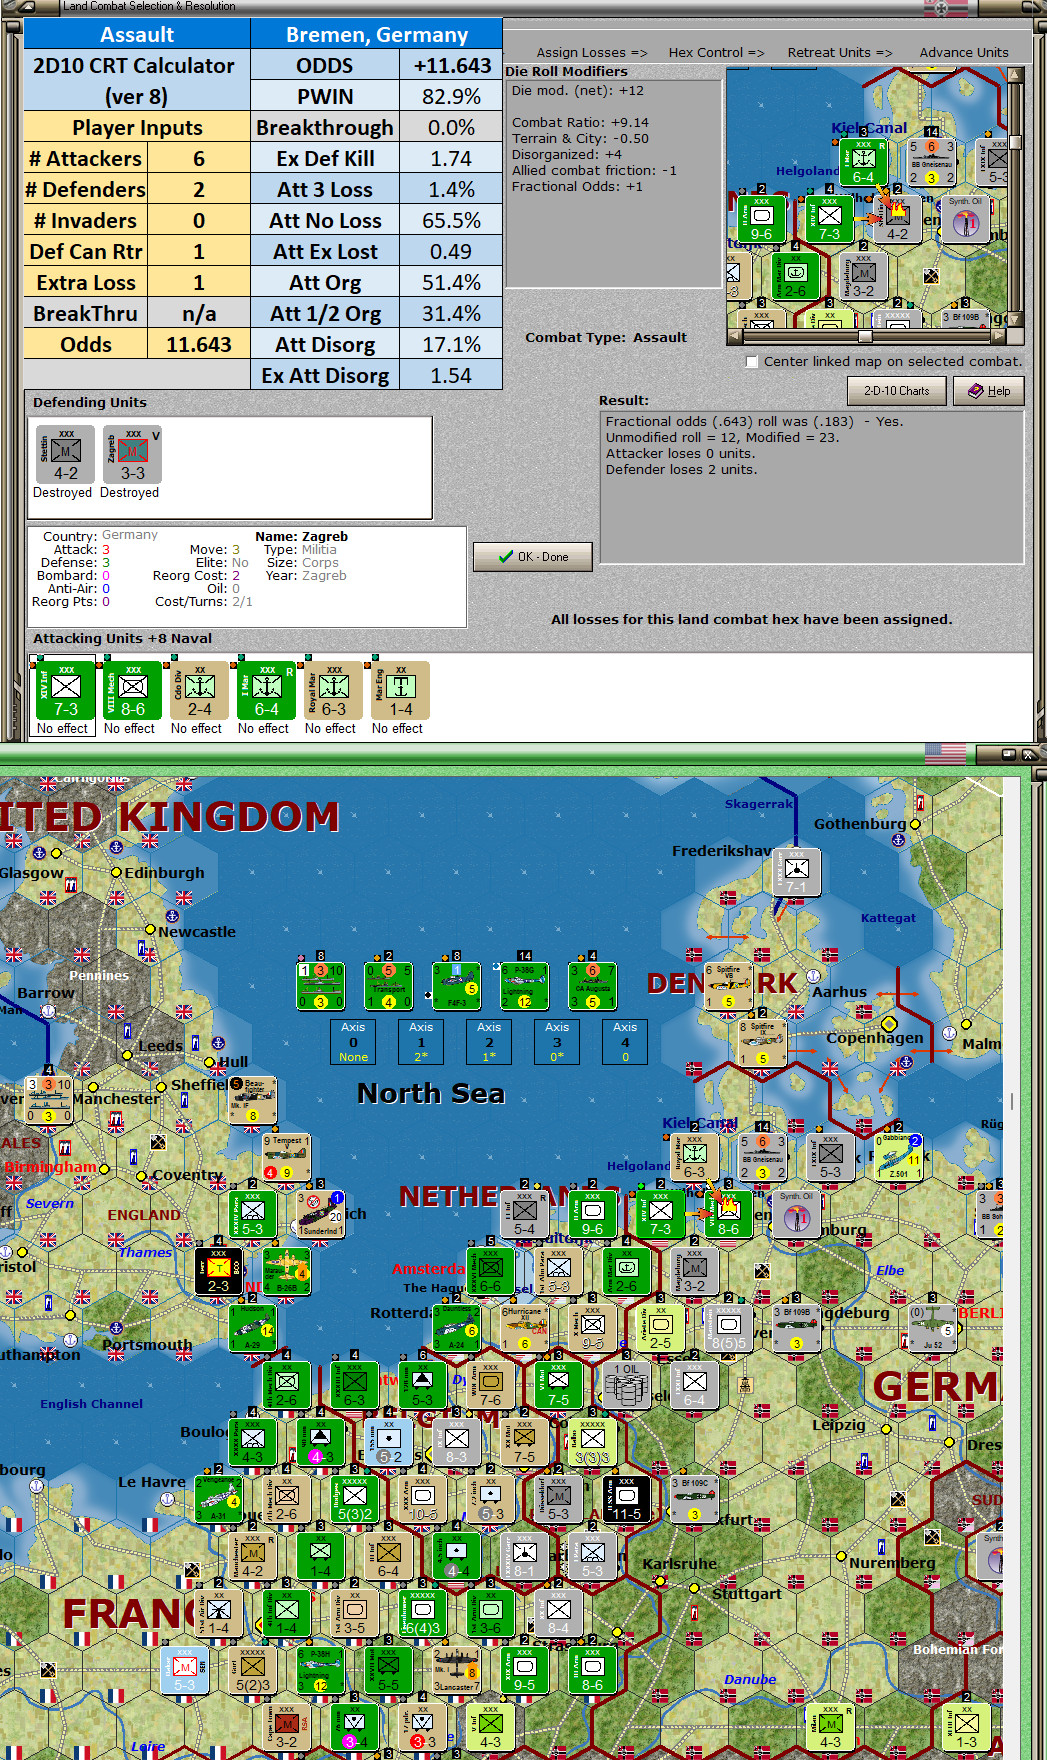Click the Synth. Oil marker on the main map

(x=796, y=1214)
